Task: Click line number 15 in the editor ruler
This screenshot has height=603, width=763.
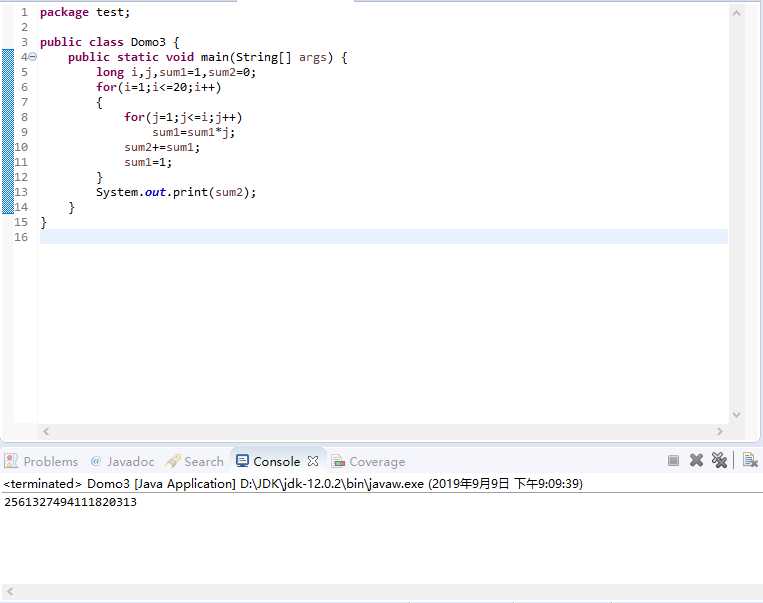Action: (x=21, y=222)
